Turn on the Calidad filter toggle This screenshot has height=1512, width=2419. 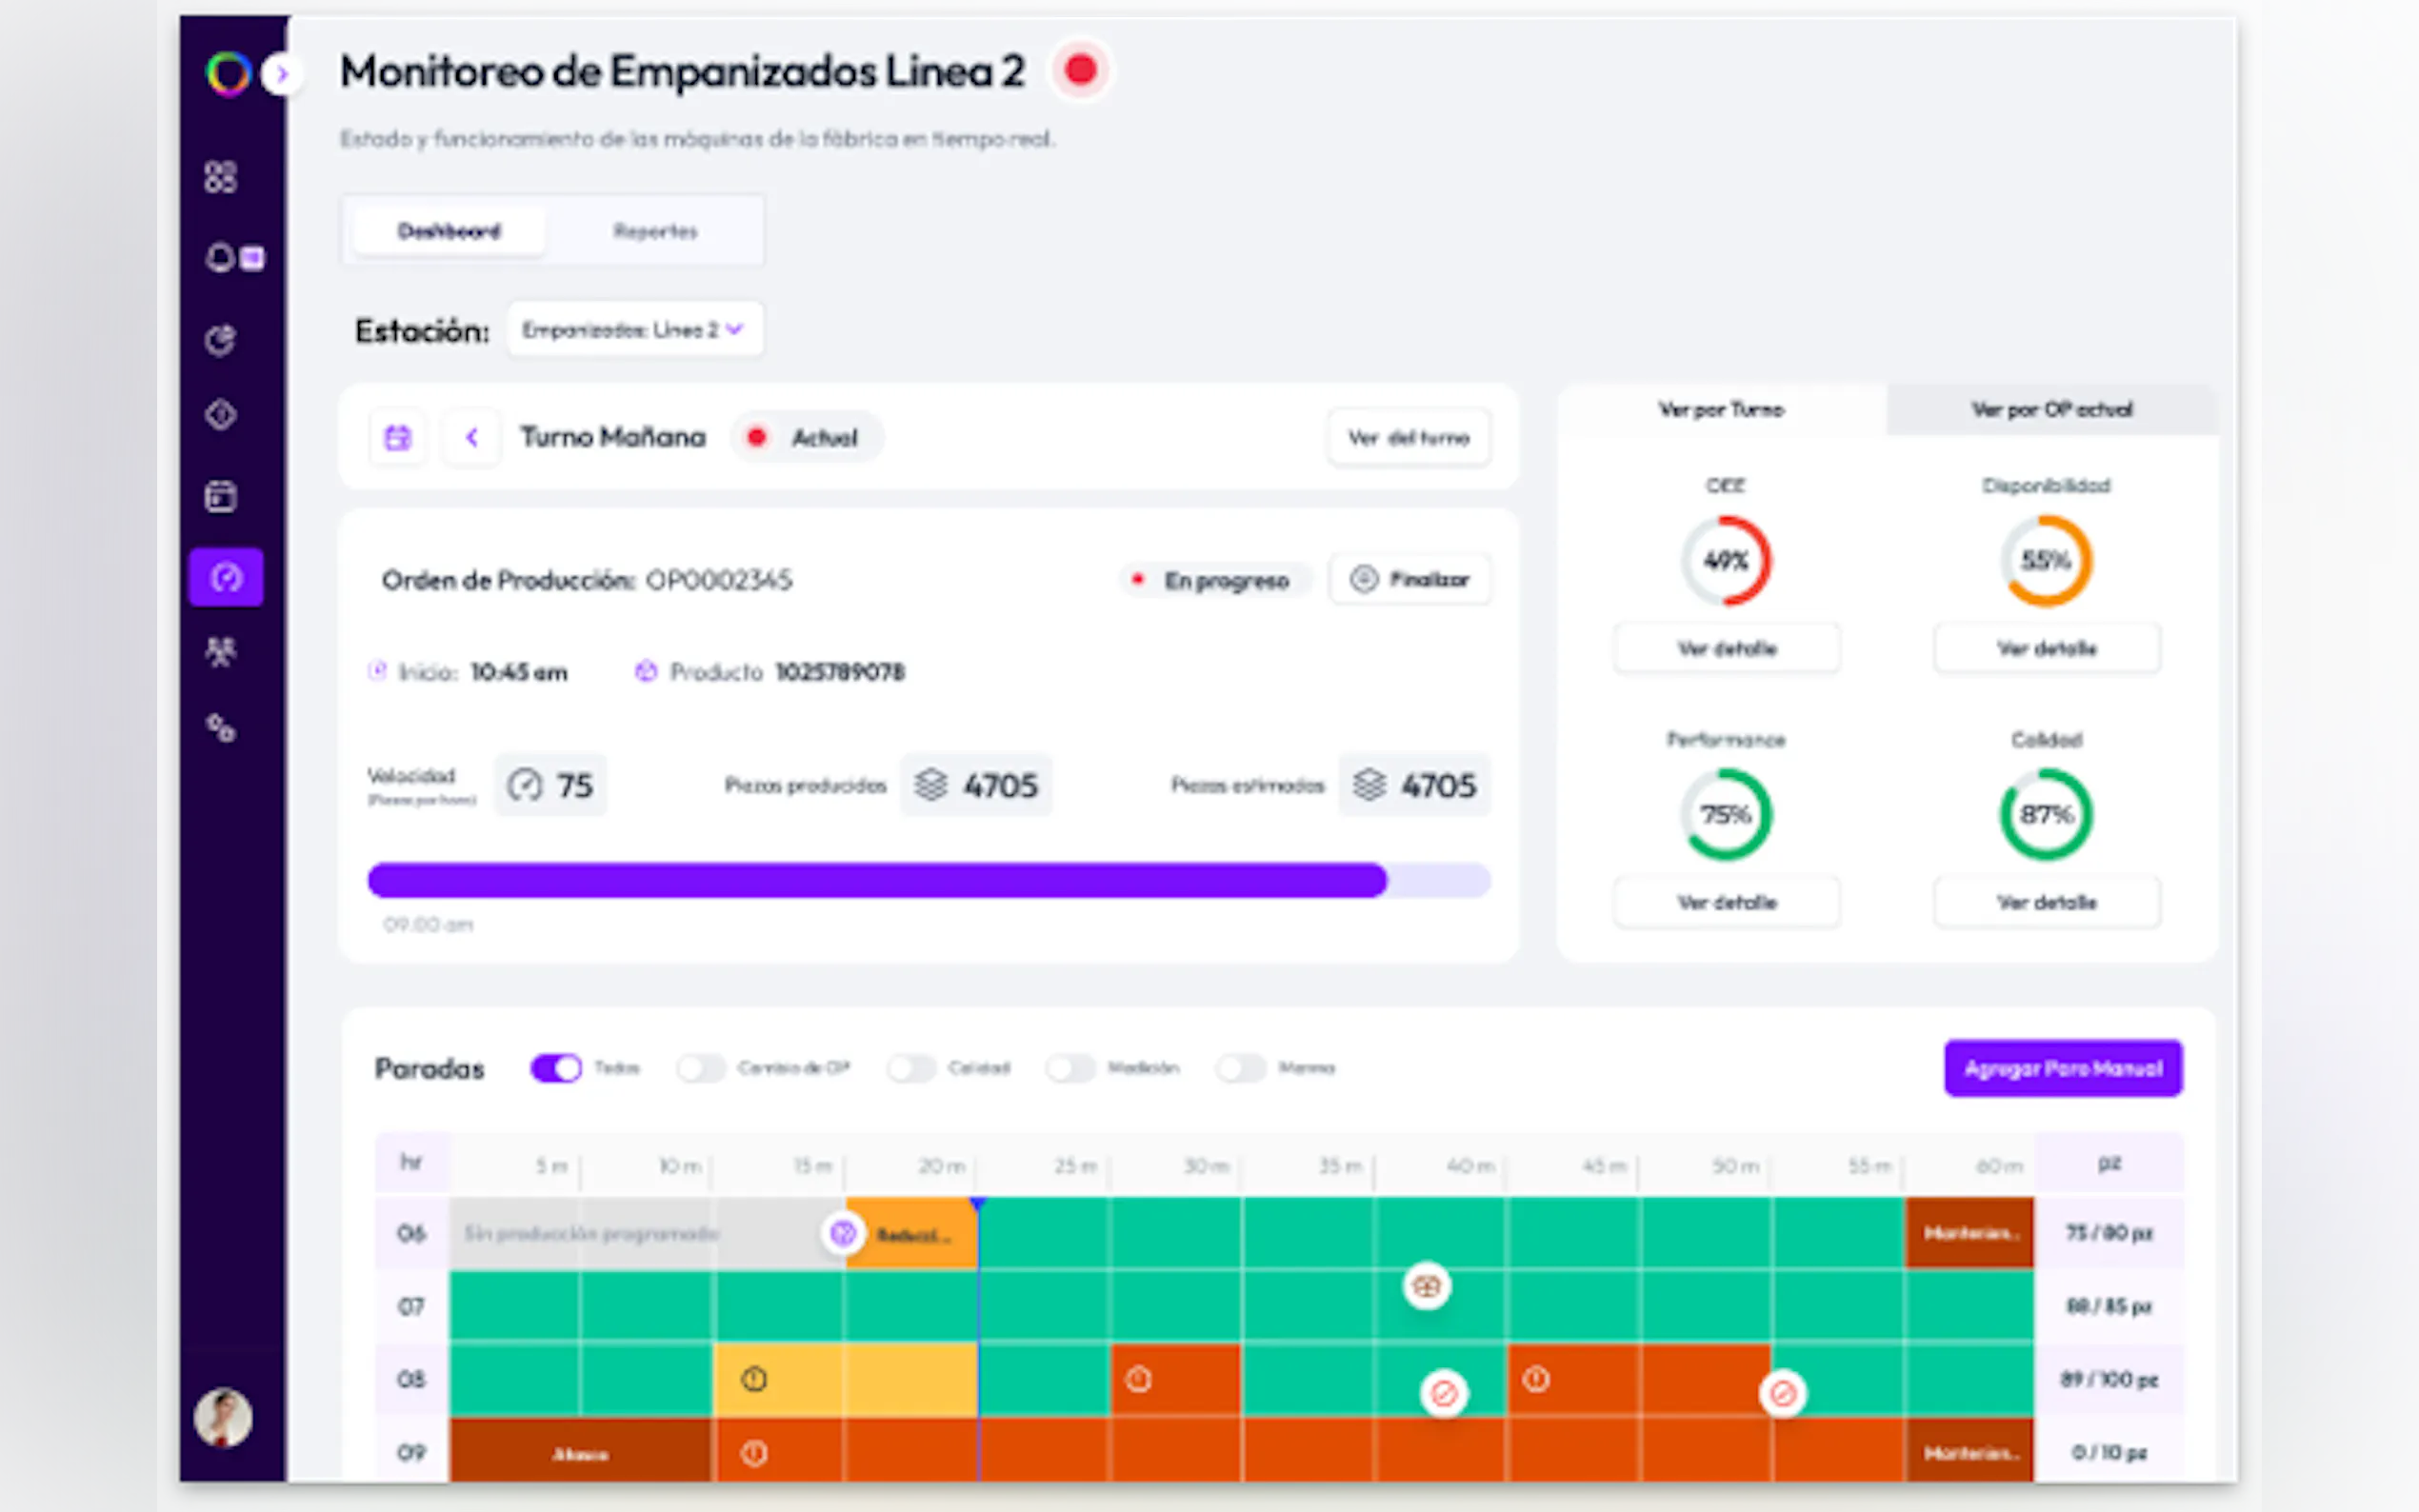[911, 1068]
